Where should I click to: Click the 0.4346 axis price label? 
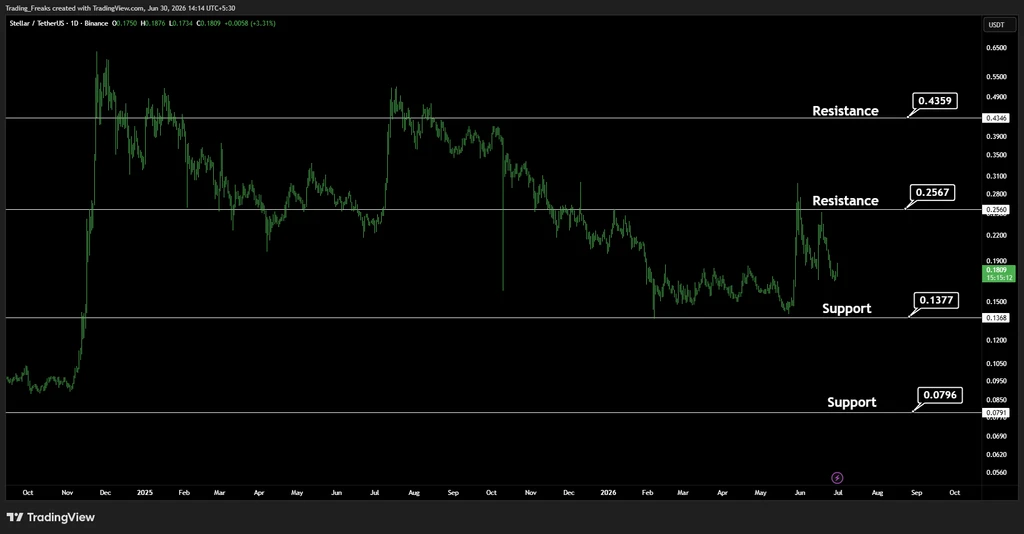996,118
